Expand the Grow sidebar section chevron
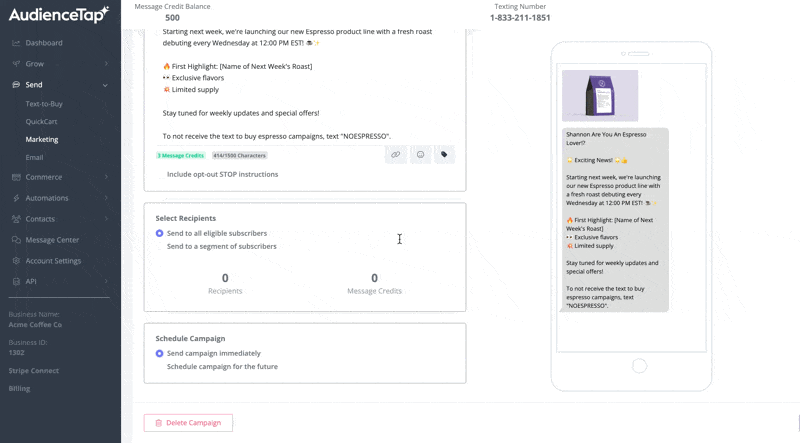Viewport: 800px width, 443px height. click(106, 64)
